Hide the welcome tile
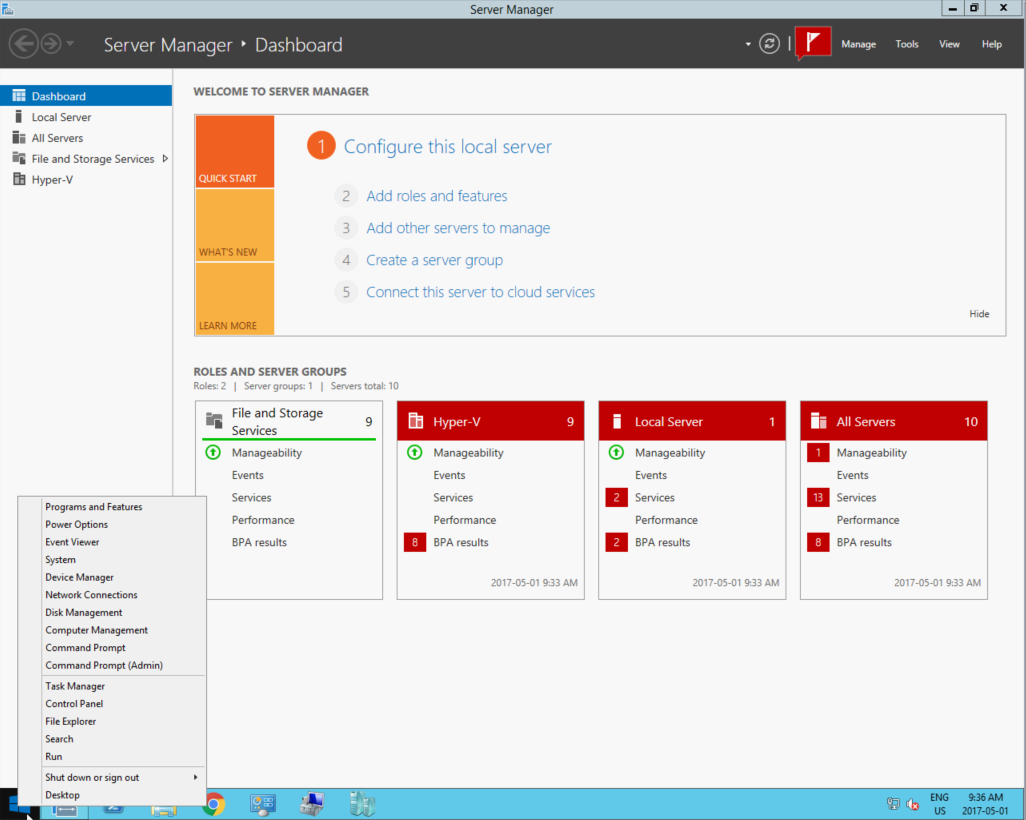Screen dimensions: 1026x820 pyautogui.click(x=979, y=313)
